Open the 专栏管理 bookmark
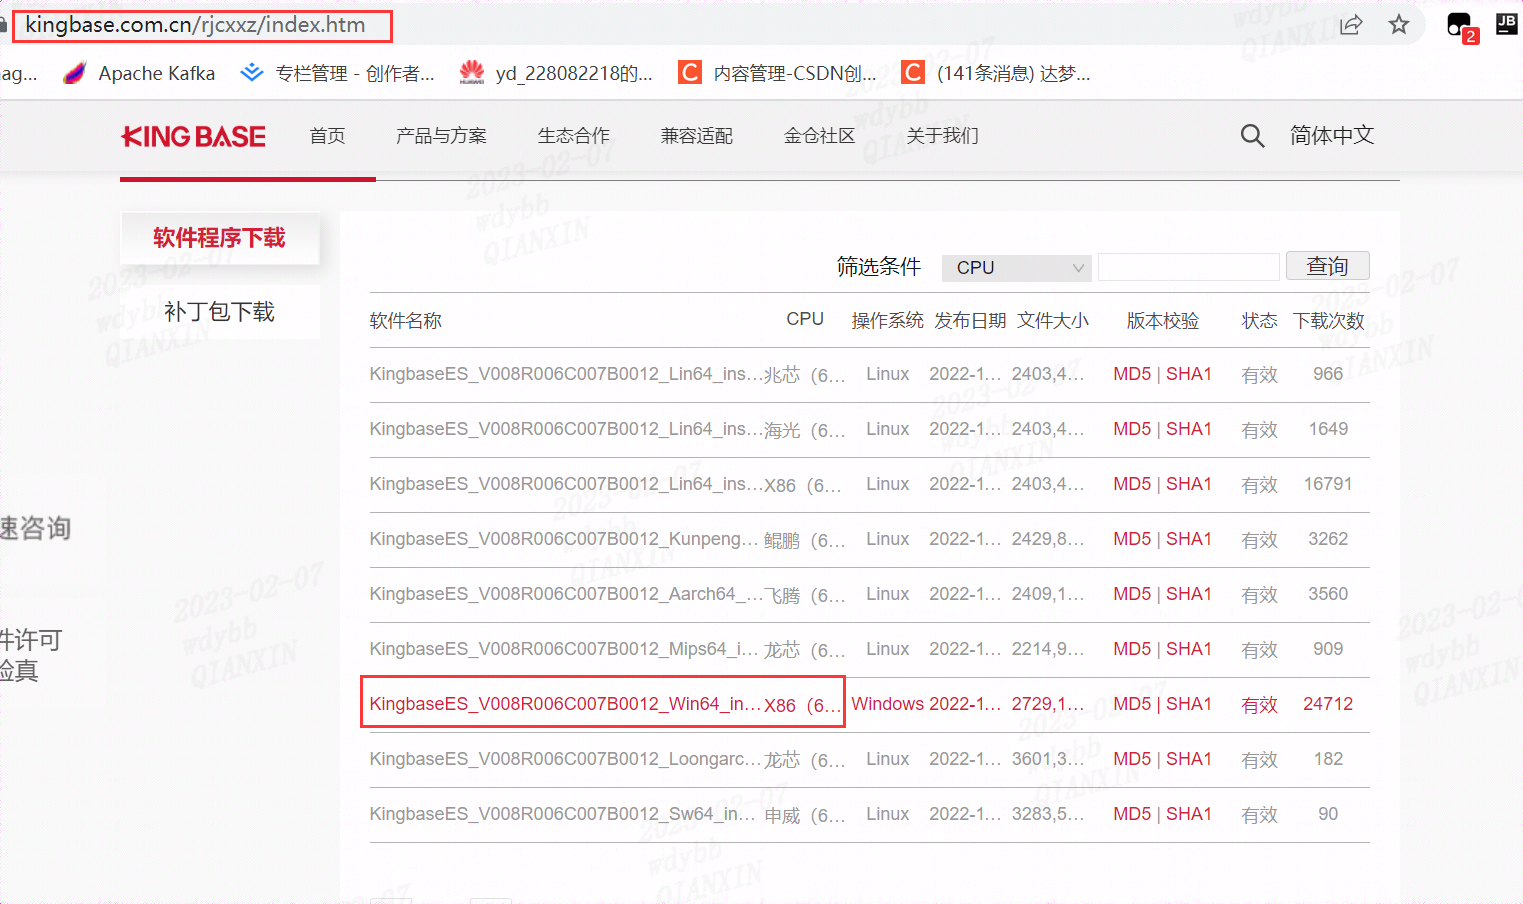 tap(338, 73)
